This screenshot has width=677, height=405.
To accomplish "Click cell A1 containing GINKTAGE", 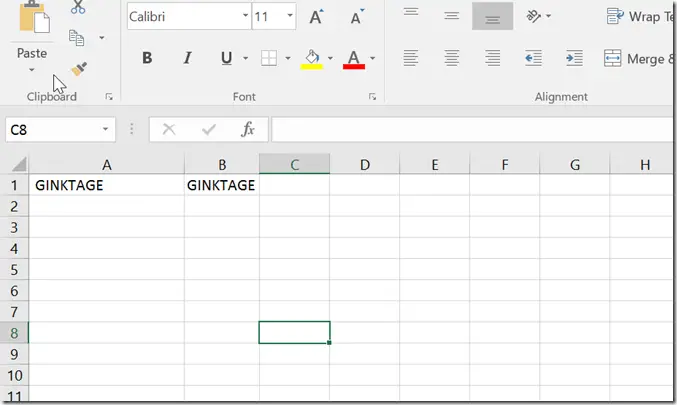I will pyautogui.click(x=107, y=185).
